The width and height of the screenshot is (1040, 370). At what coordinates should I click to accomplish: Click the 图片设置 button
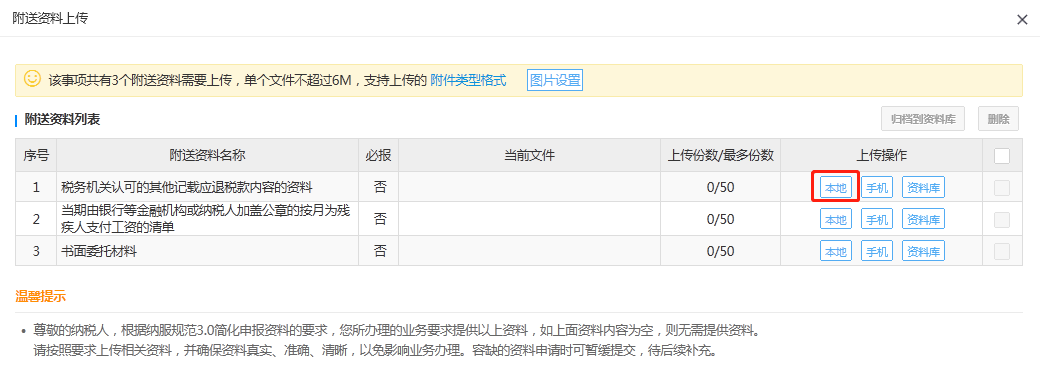tap(555, 81)
